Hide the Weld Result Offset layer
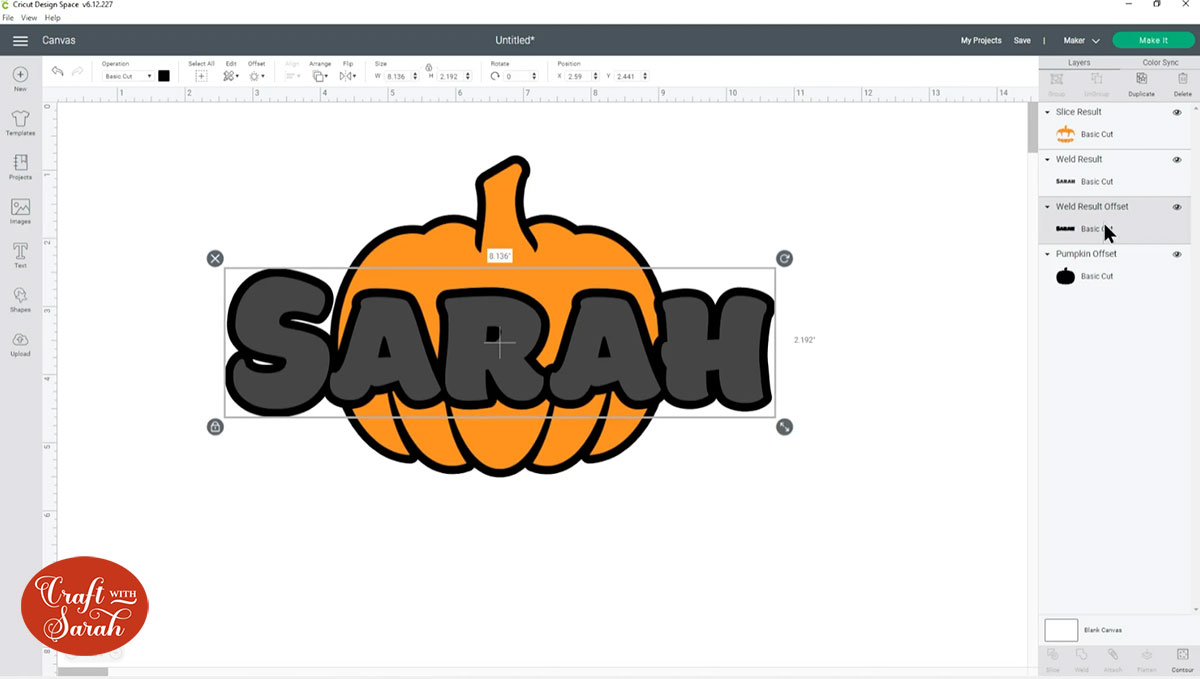 [x=1177, y=206]
